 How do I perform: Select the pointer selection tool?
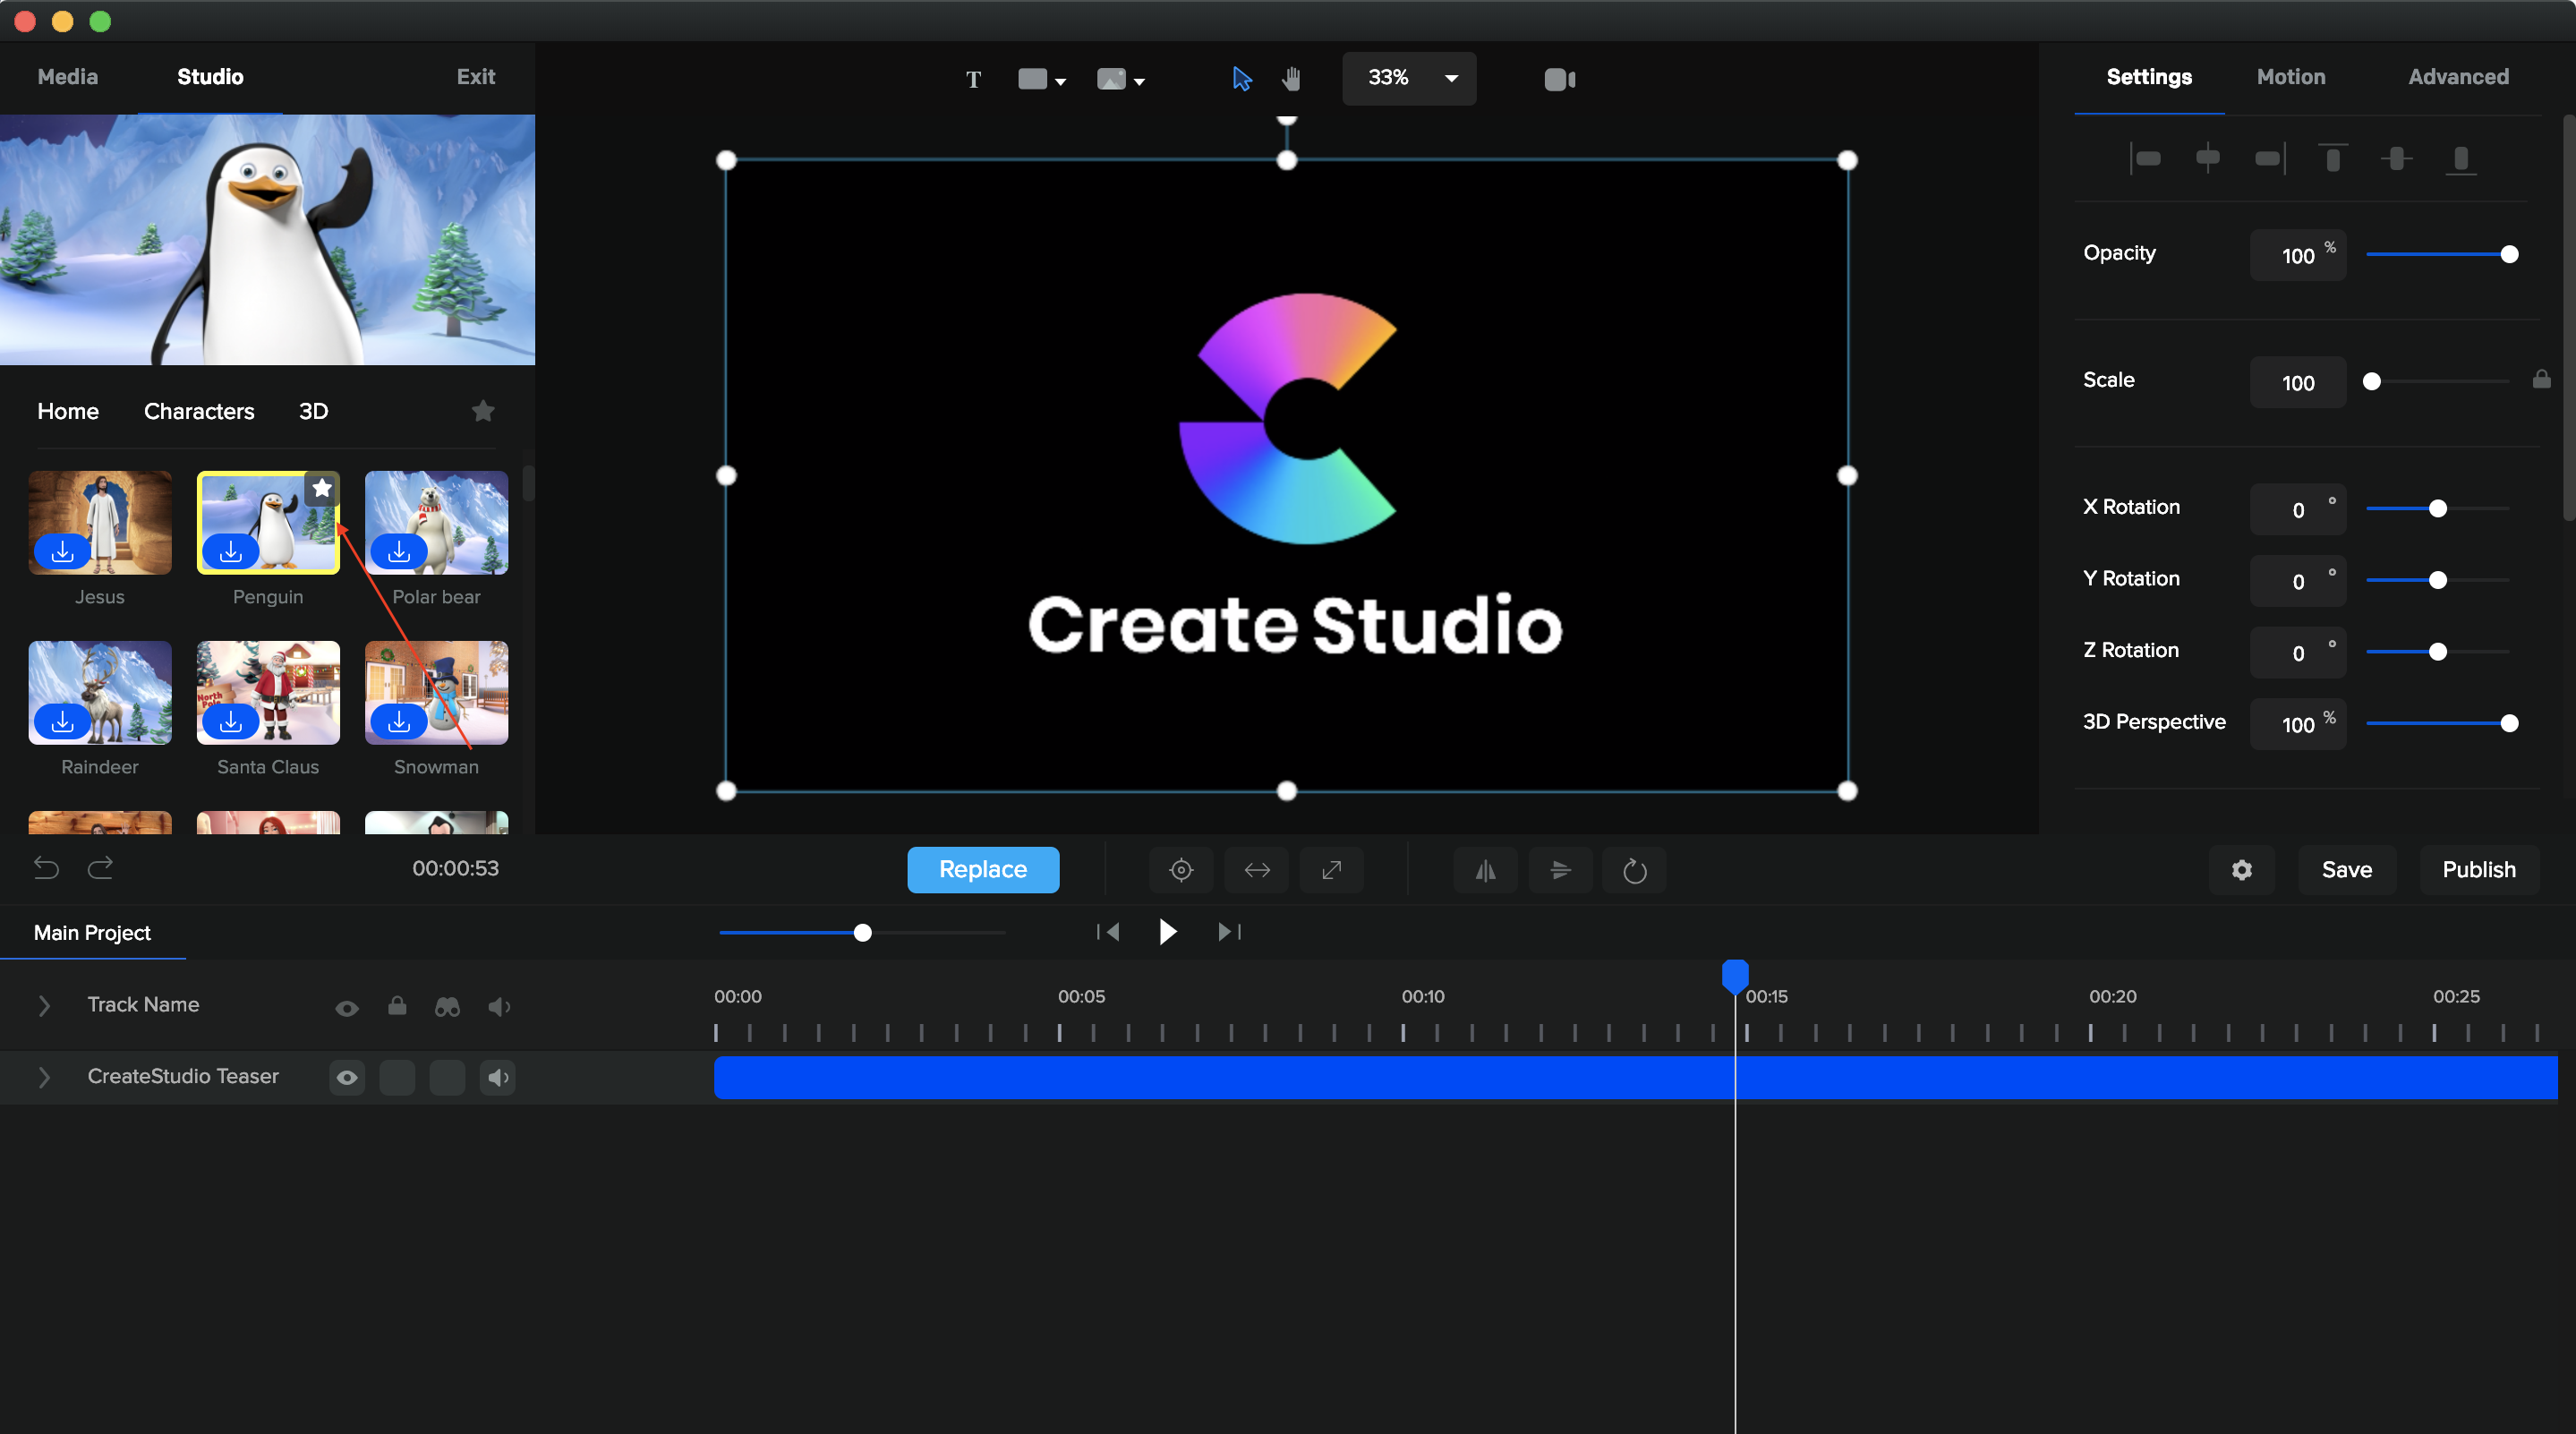click(1241, 79)
